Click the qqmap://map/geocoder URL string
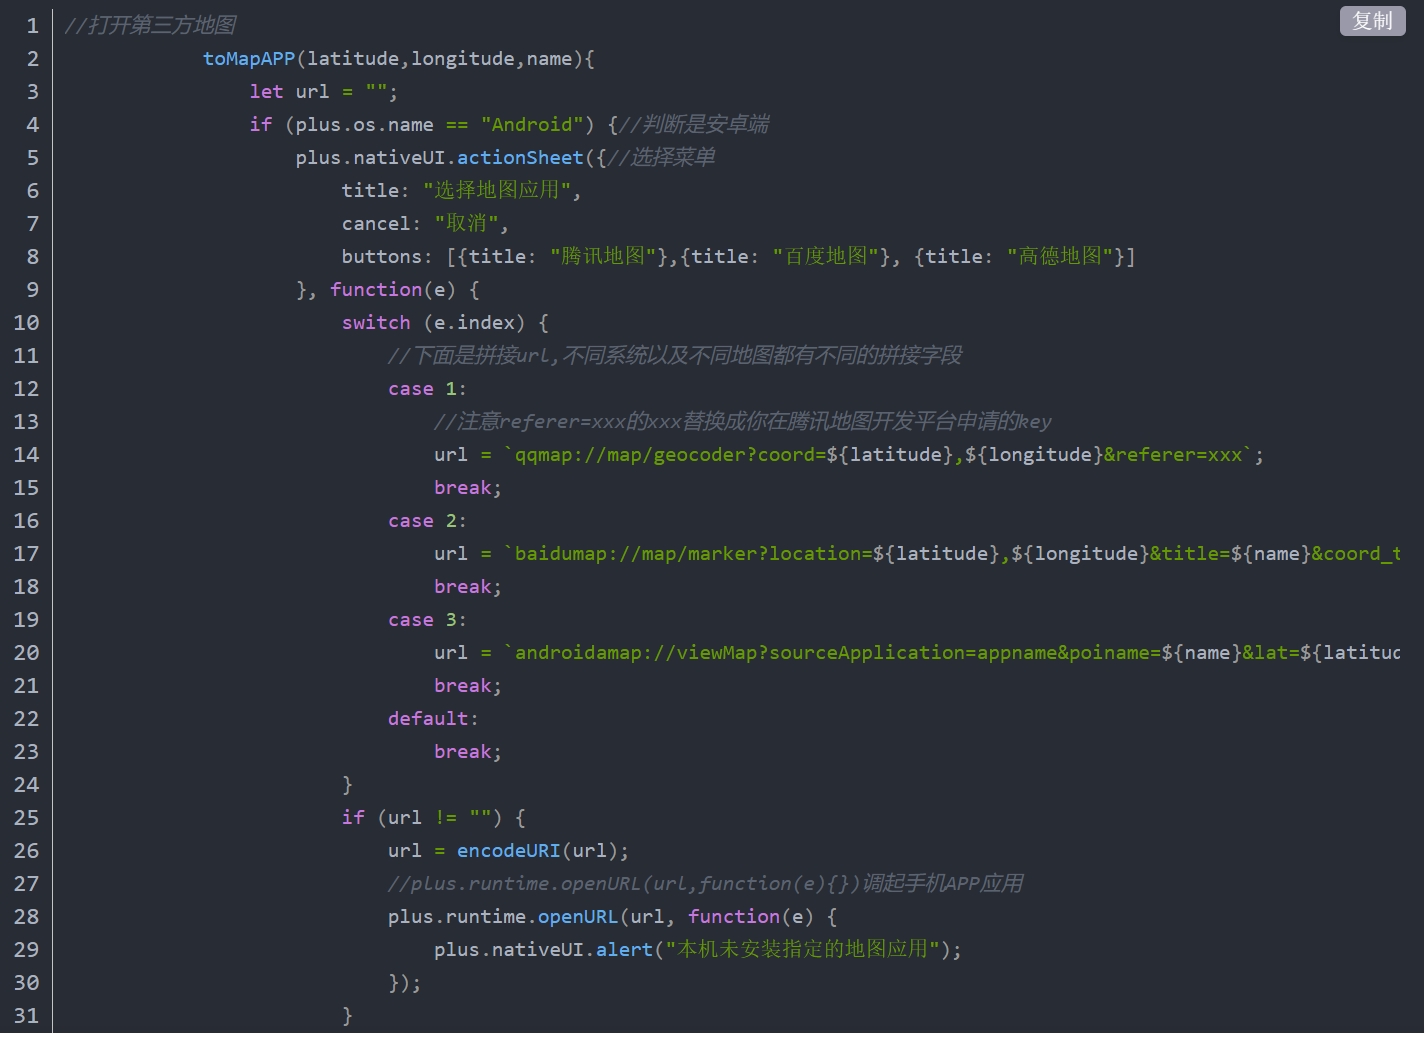This screenshot has width=1425, height=1057. pyautogui.click(x=878, y=454)
